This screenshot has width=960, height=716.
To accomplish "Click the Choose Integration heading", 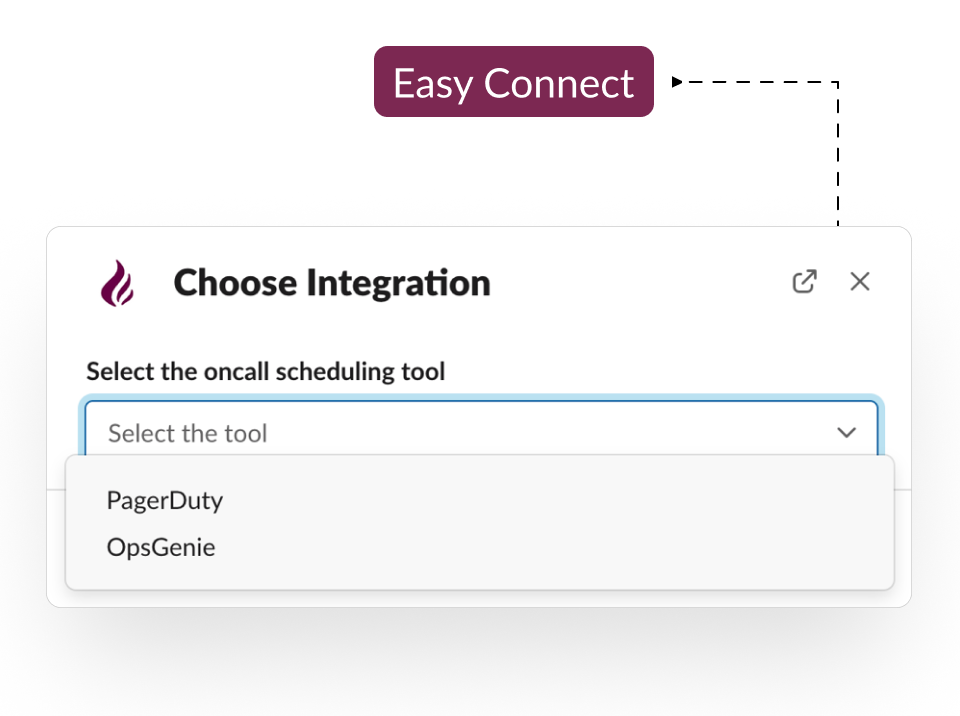I will [332, 282].
